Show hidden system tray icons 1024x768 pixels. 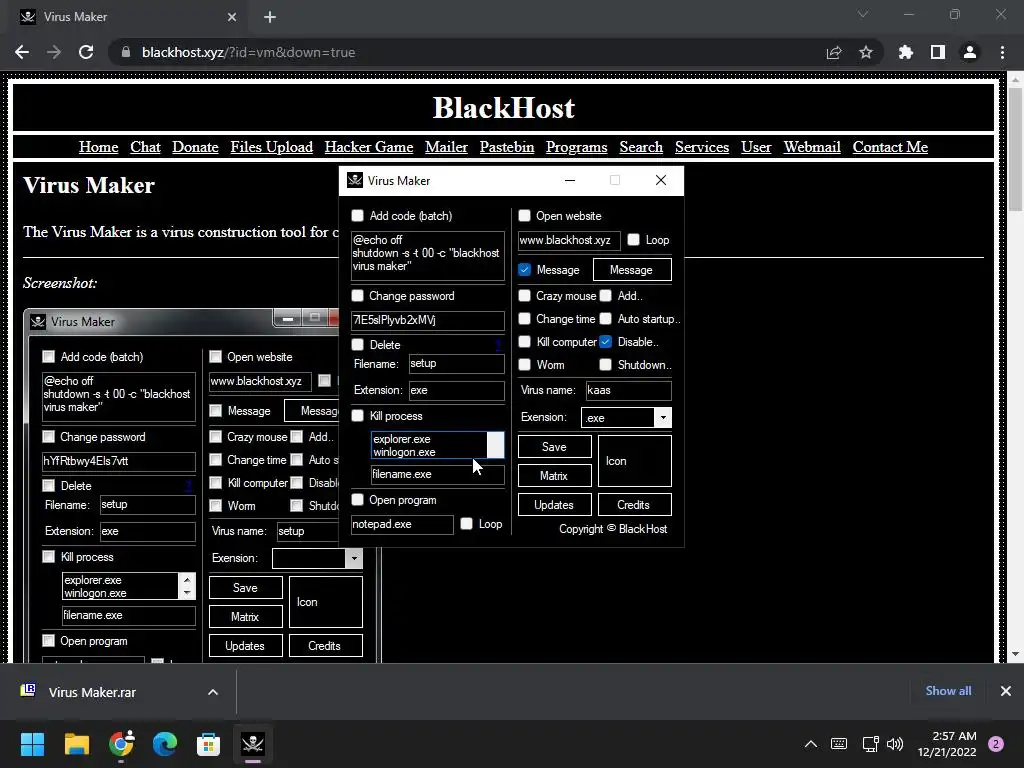pos(810,744)
